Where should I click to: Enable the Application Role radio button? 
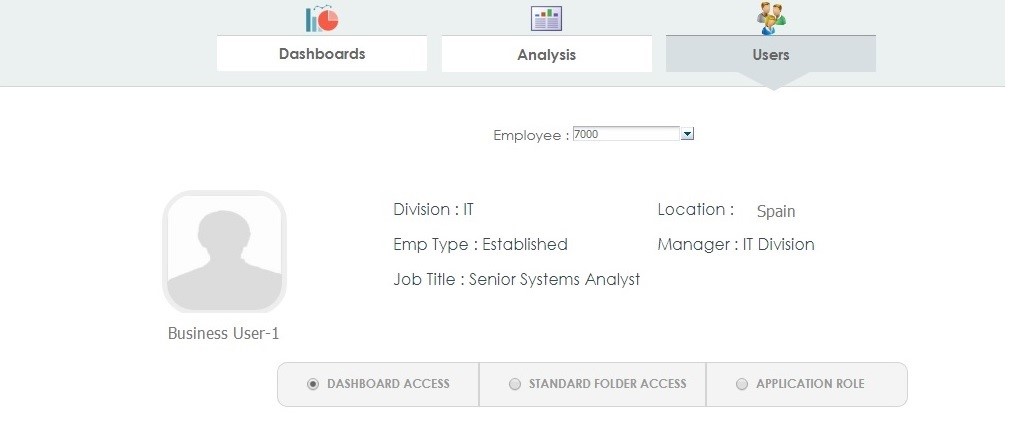[x=742, y=384]
